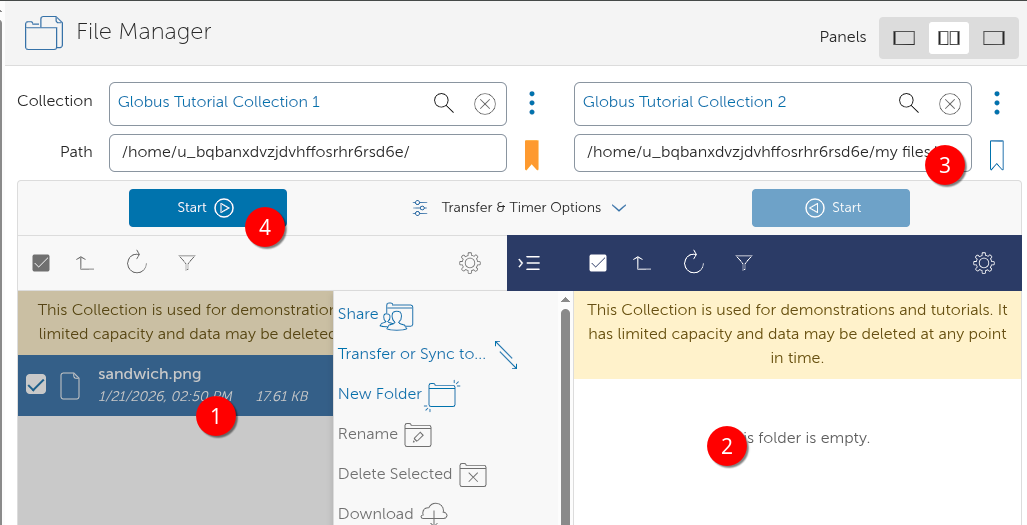Open the orange bookmark for left path
The width and height of the screenshot is (1027, 525).
(532, 154)
